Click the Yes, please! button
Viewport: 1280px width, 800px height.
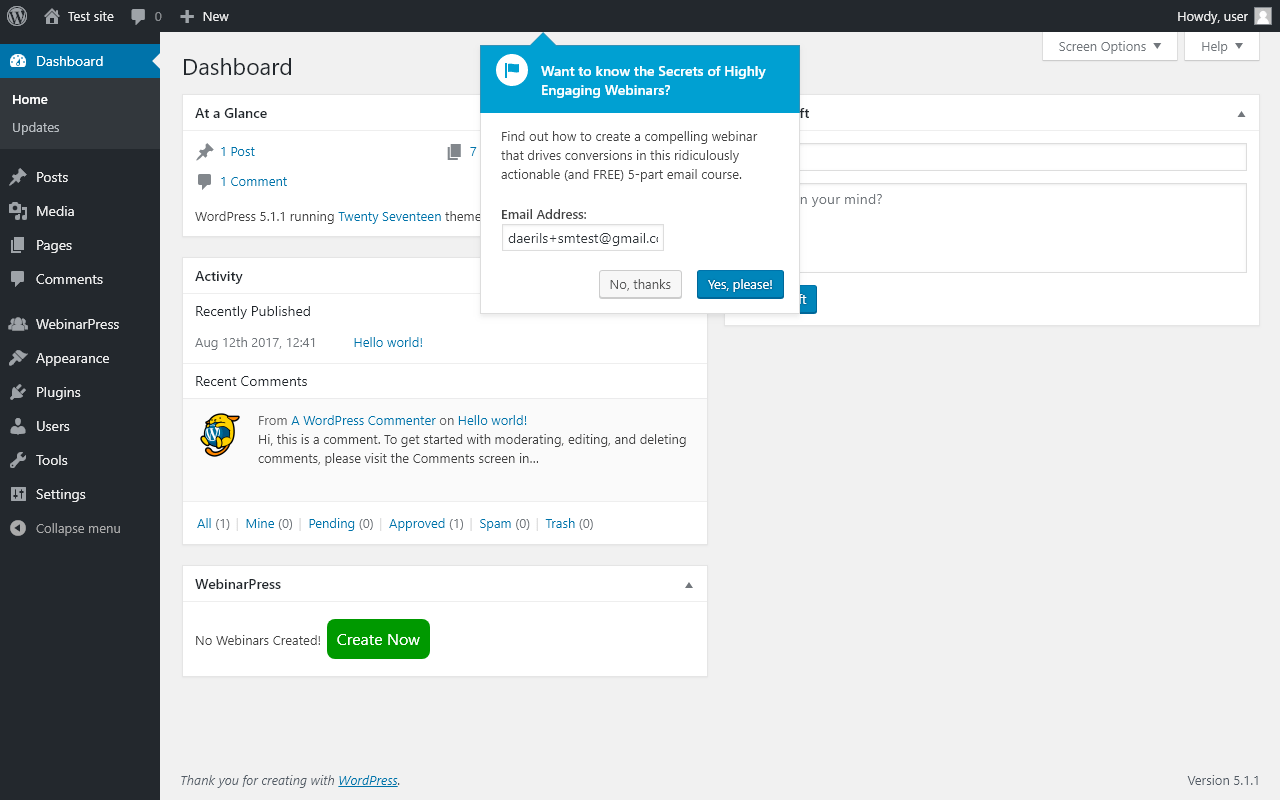click(740, 284)
